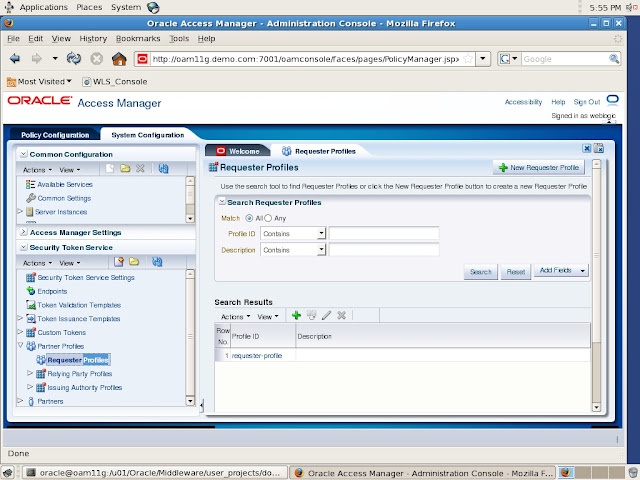Switch to the Policy Configuration tab
This screenshot has height=480, width=640.
[55, 135]
